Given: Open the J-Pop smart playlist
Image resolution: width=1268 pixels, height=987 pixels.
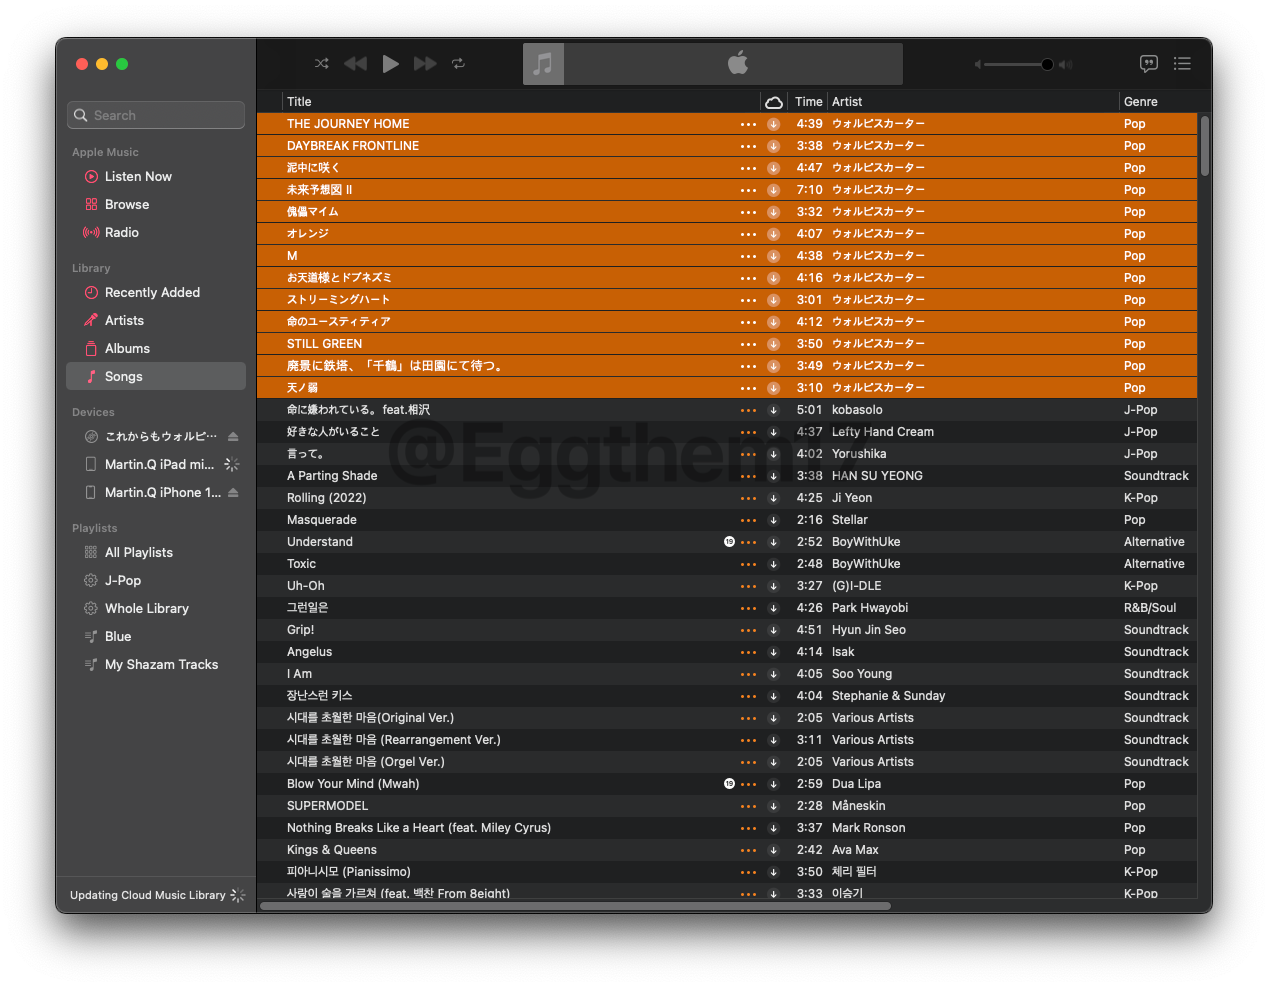Looking at the screenshot, I should click(123, 580).
